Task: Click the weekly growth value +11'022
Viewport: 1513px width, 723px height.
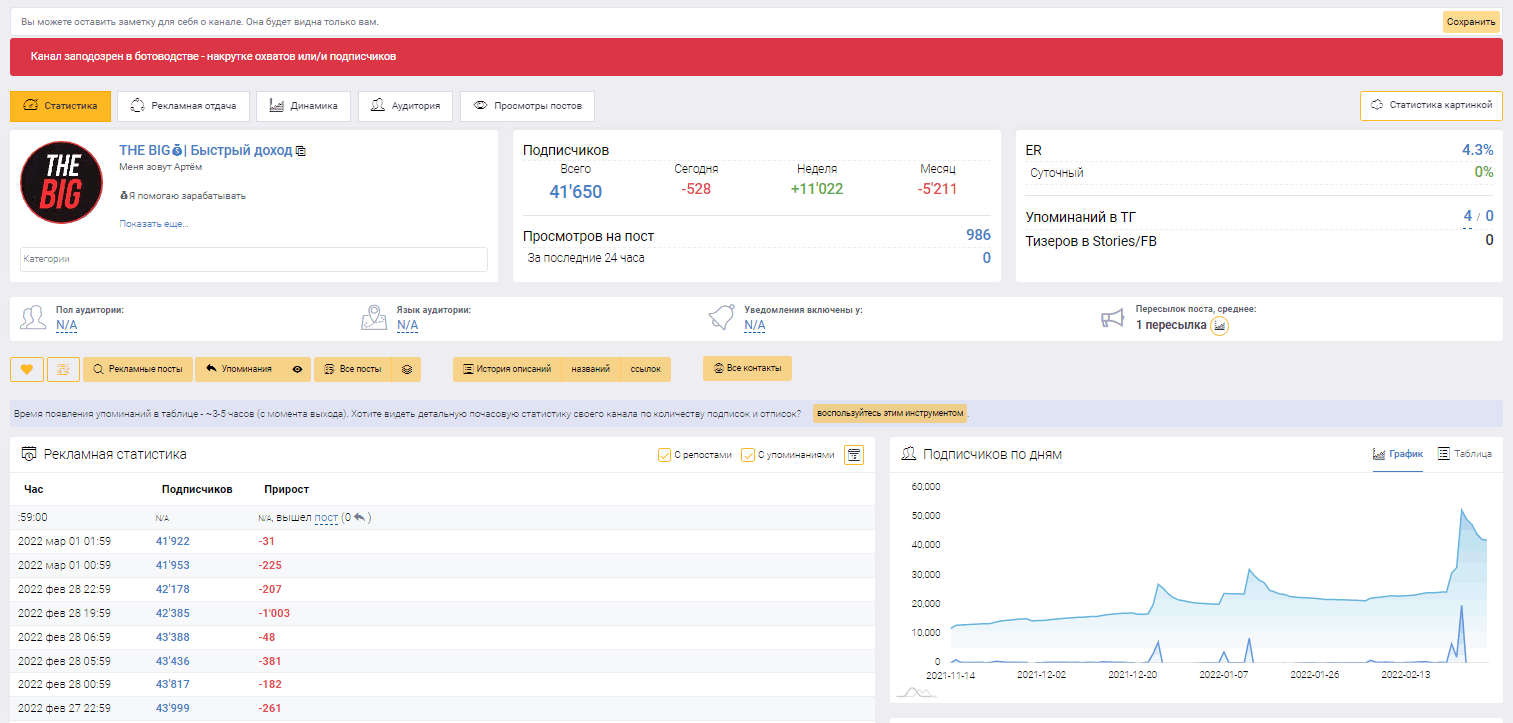Action: (817, 189)
